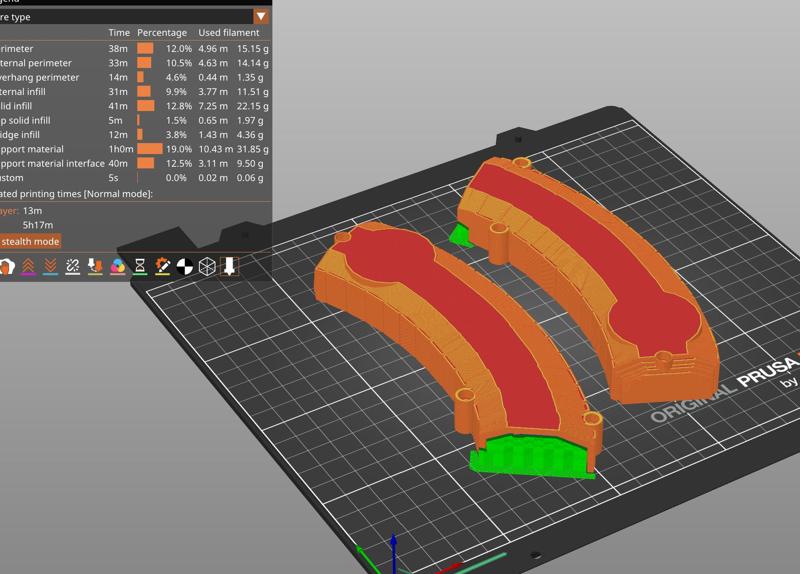Screen dimensions: 800x574
Task: Toggle Deretractions display (downward chevrons icon)
Action: 51,266
